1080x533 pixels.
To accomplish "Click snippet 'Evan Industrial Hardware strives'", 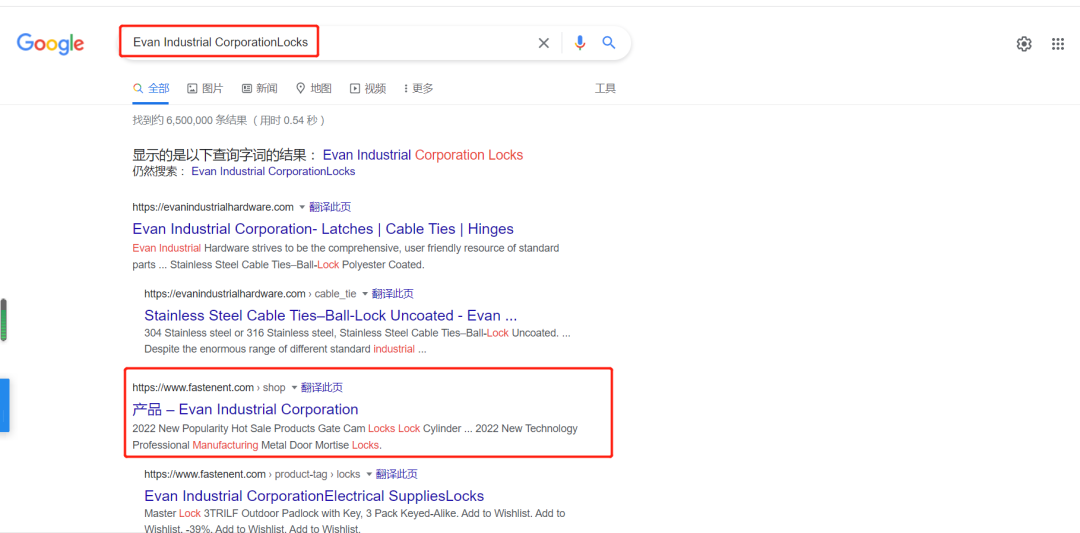I will pos(346,255).
